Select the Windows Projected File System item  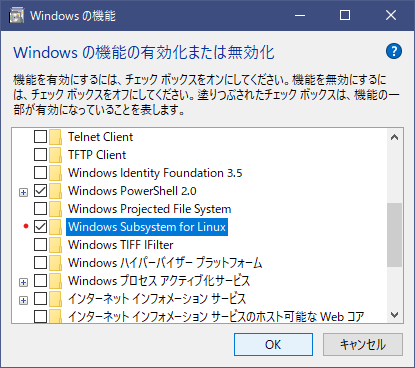[x=149, y=209]
